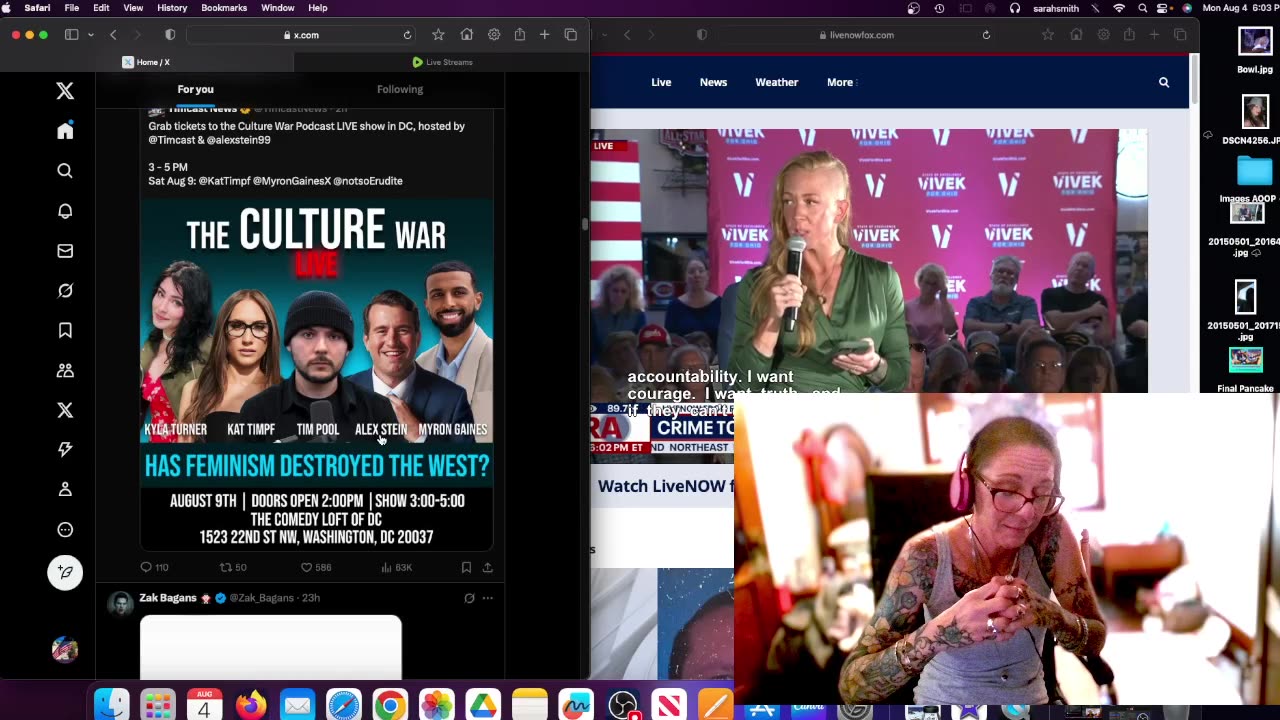
Task: Reply to the Timcast News post
Action: point(154,567)
